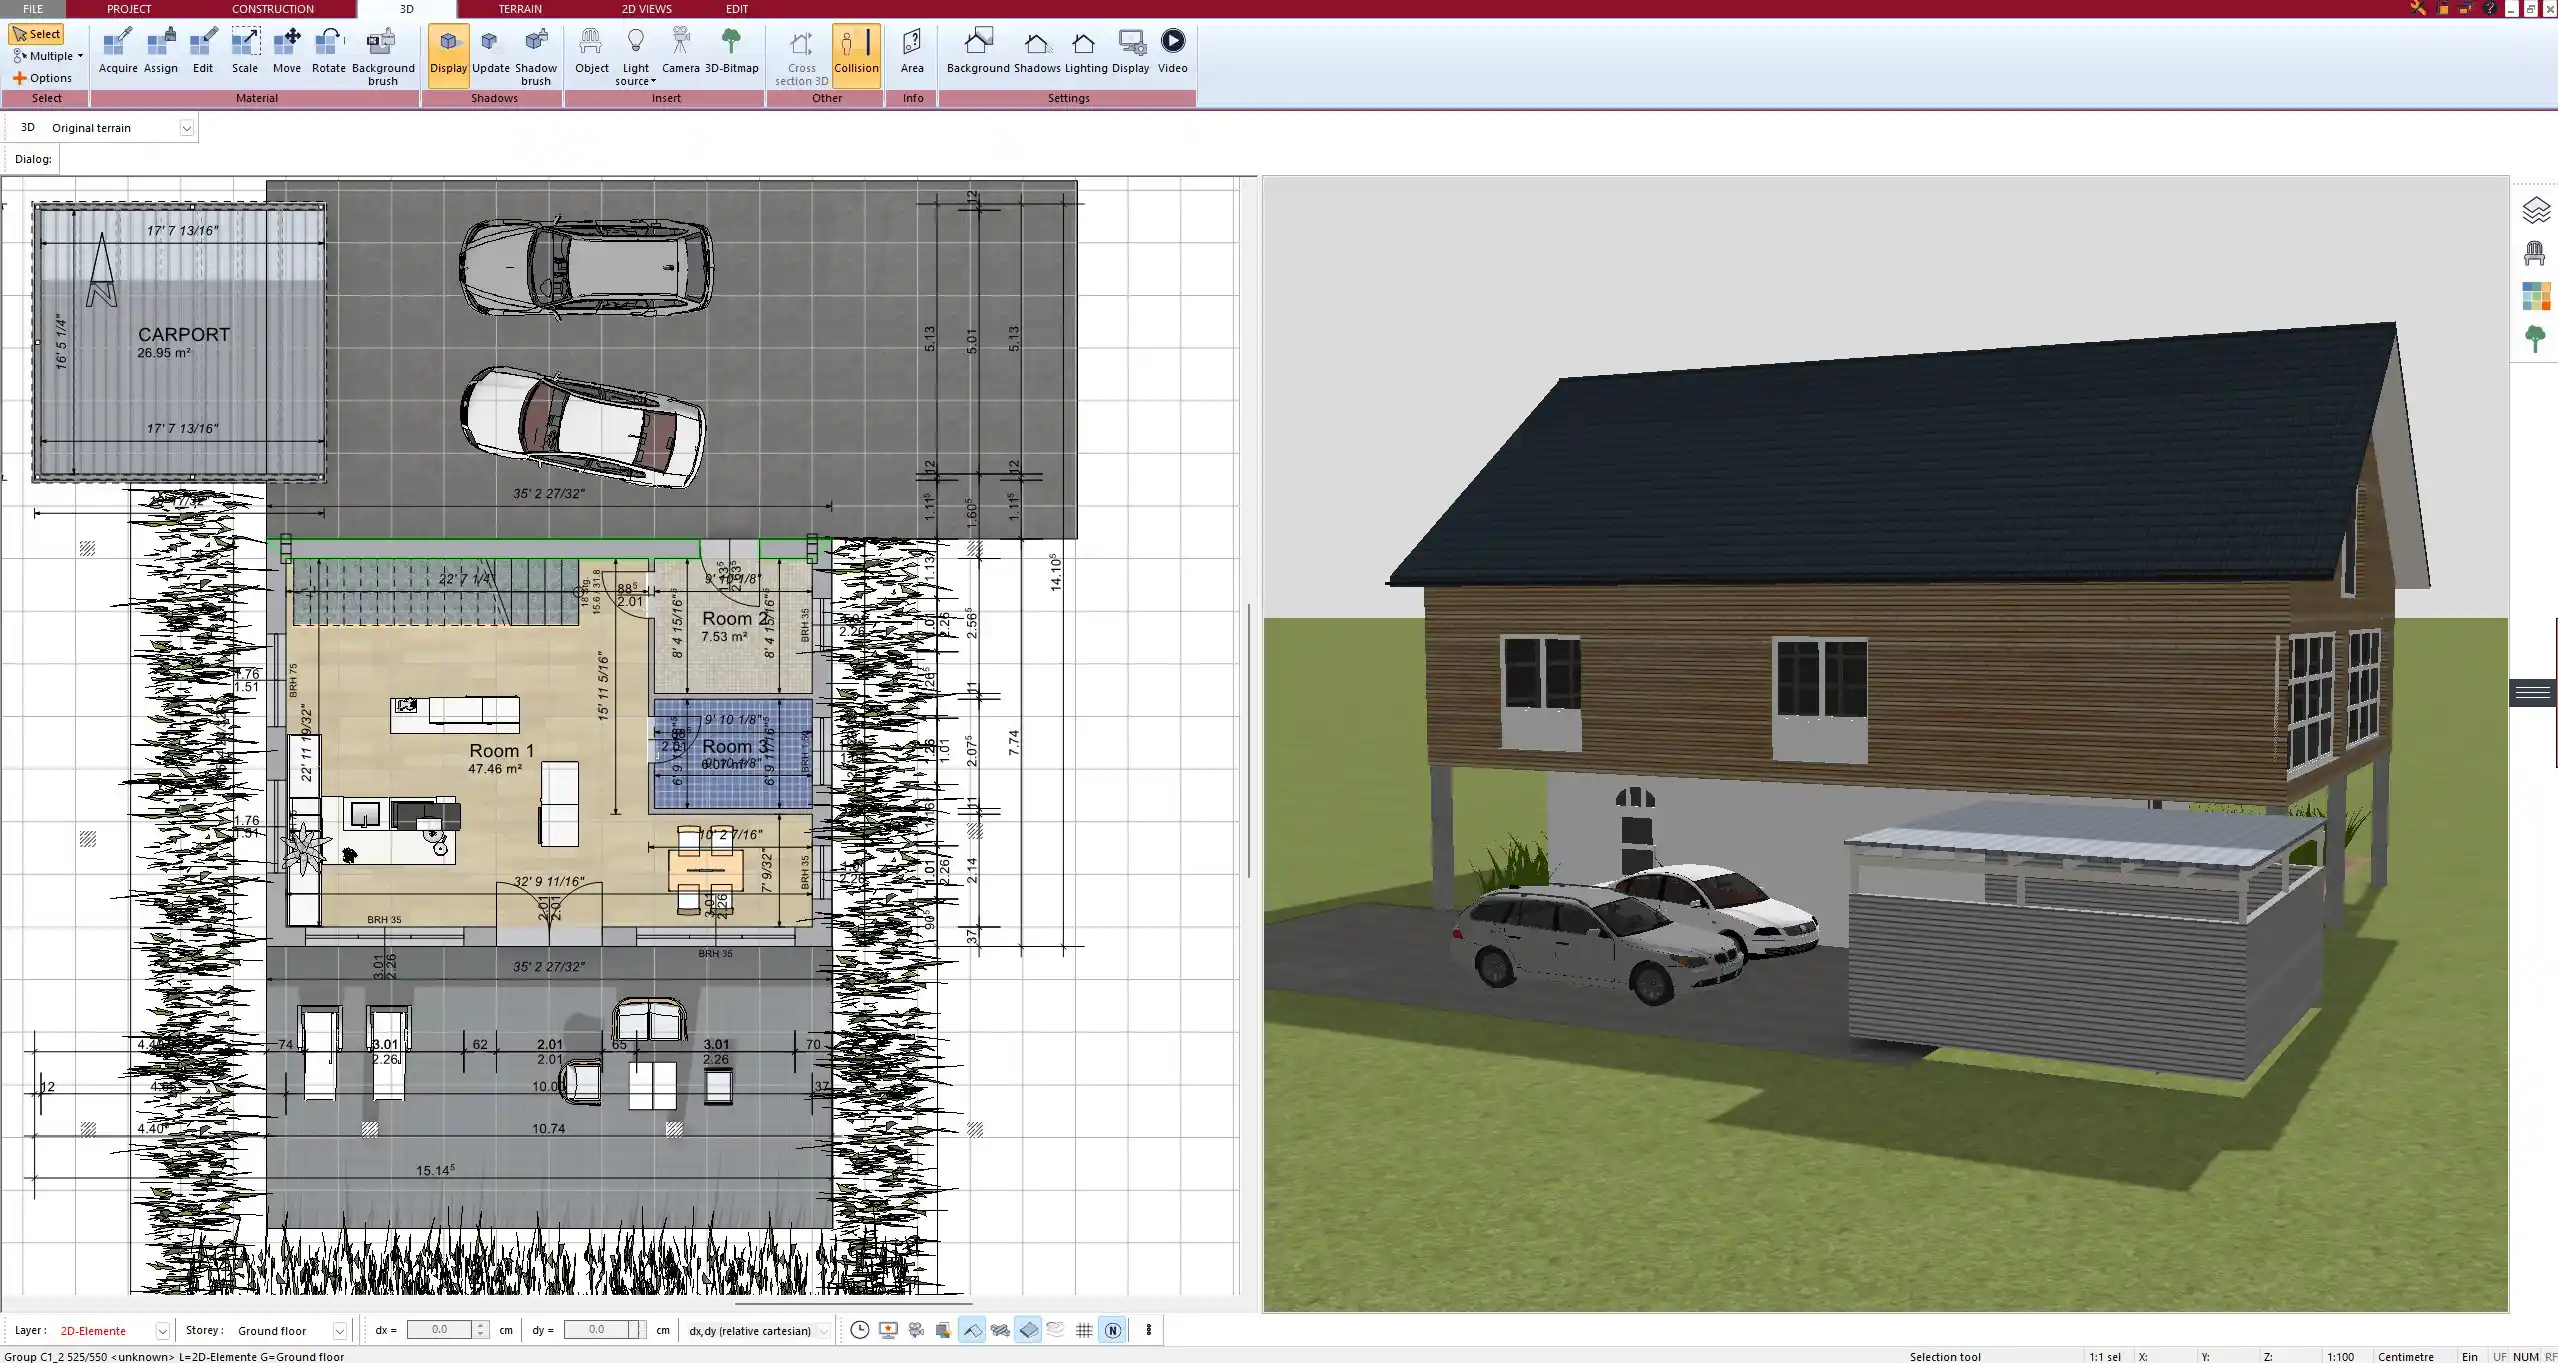2558x1363 pixels.
Task: Click the wrench tools icon in title bar
Action: click(x=2418, y=8)
